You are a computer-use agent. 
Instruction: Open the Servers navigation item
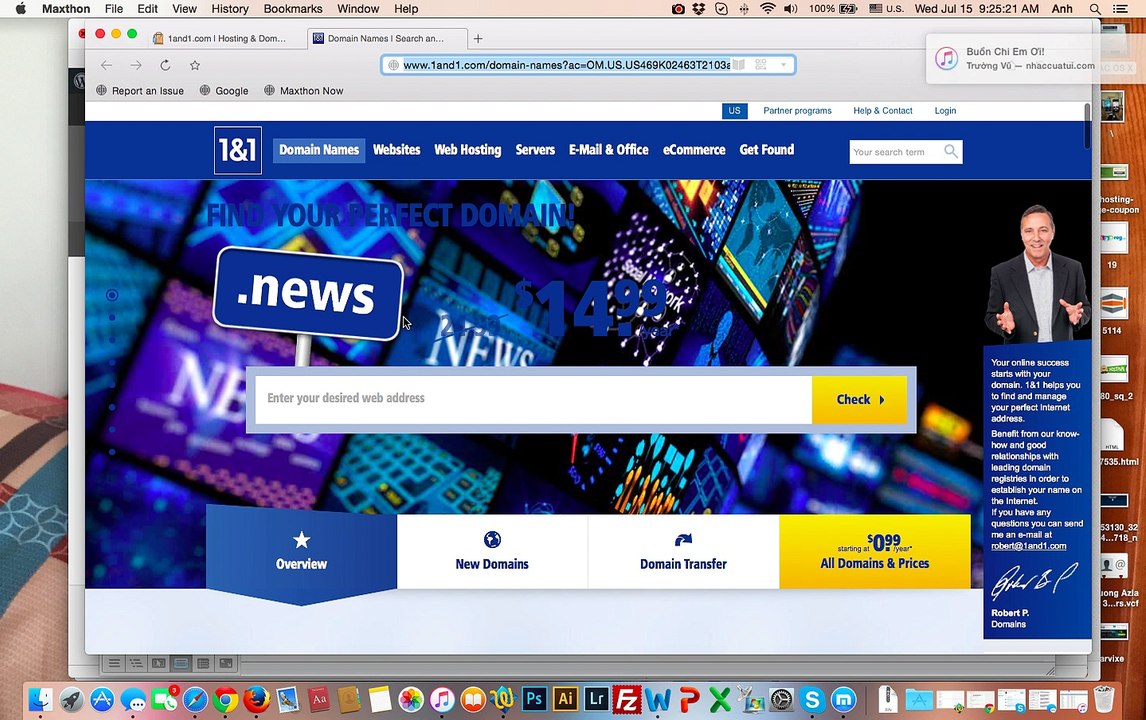pyautogui.click(x=535, y=150)
